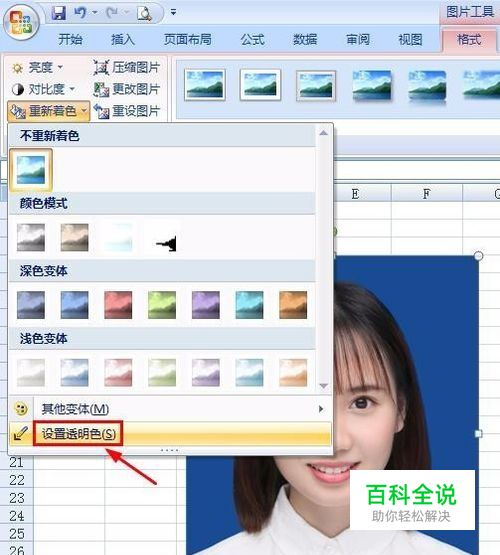500x555 pixels.
Task: Click 更改图片 change picture button
Action: pyautogui.click(x=127, y=89)
